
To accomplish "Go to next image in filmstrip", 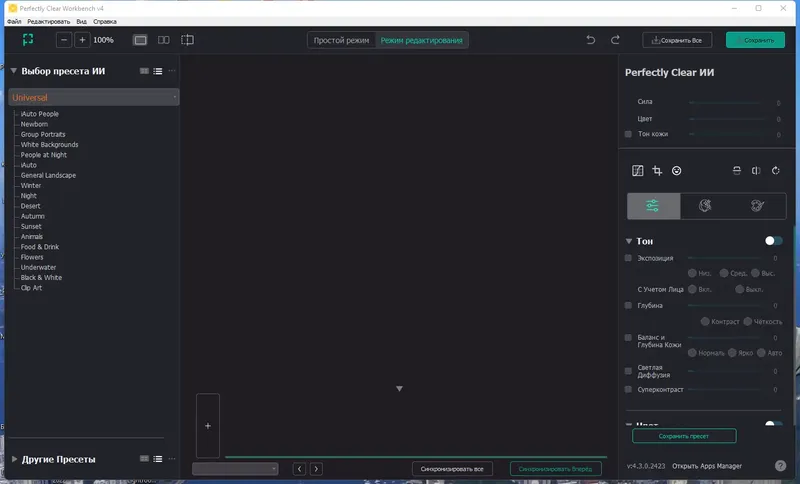I will tap(316, 469).
